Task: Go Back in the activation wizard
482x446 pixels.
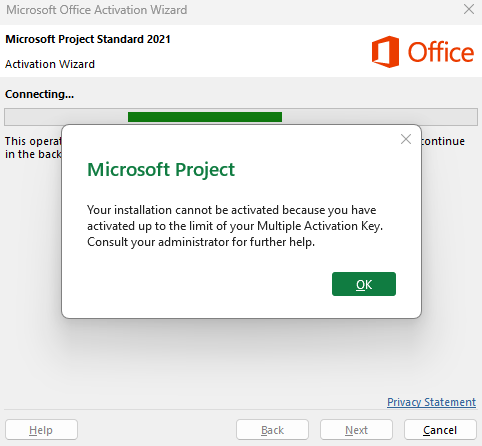Action: 272,430
